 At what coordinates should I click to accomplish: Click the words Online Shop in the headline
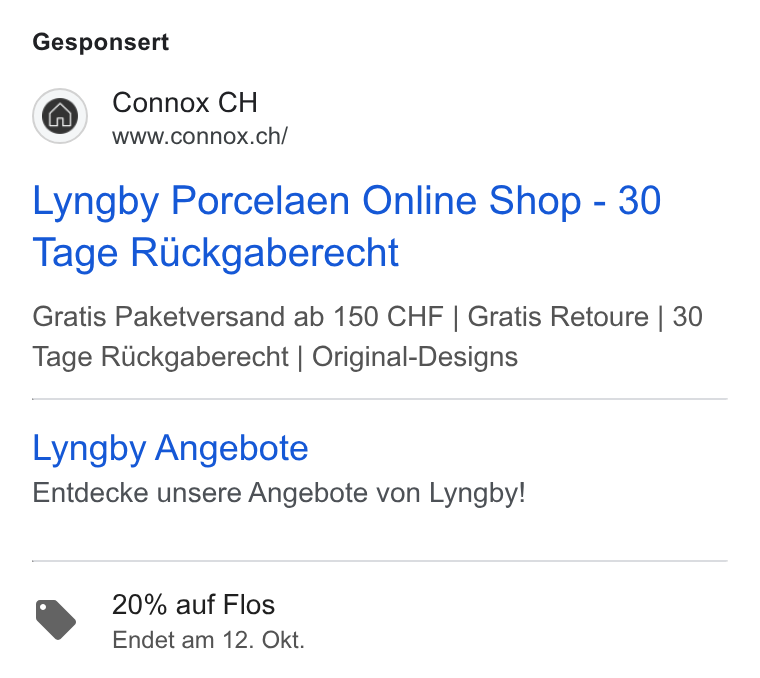coord(472,201)
